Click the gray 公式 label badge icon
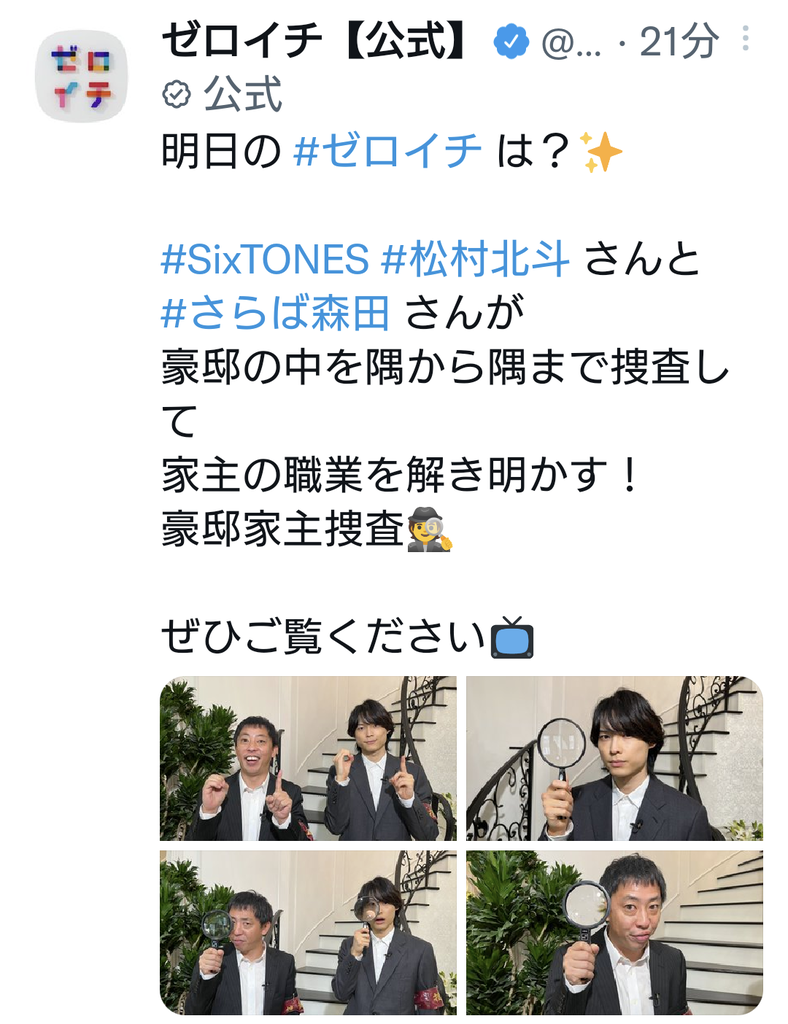Screen dimensions: 788x1024 (x=176, y=95)
